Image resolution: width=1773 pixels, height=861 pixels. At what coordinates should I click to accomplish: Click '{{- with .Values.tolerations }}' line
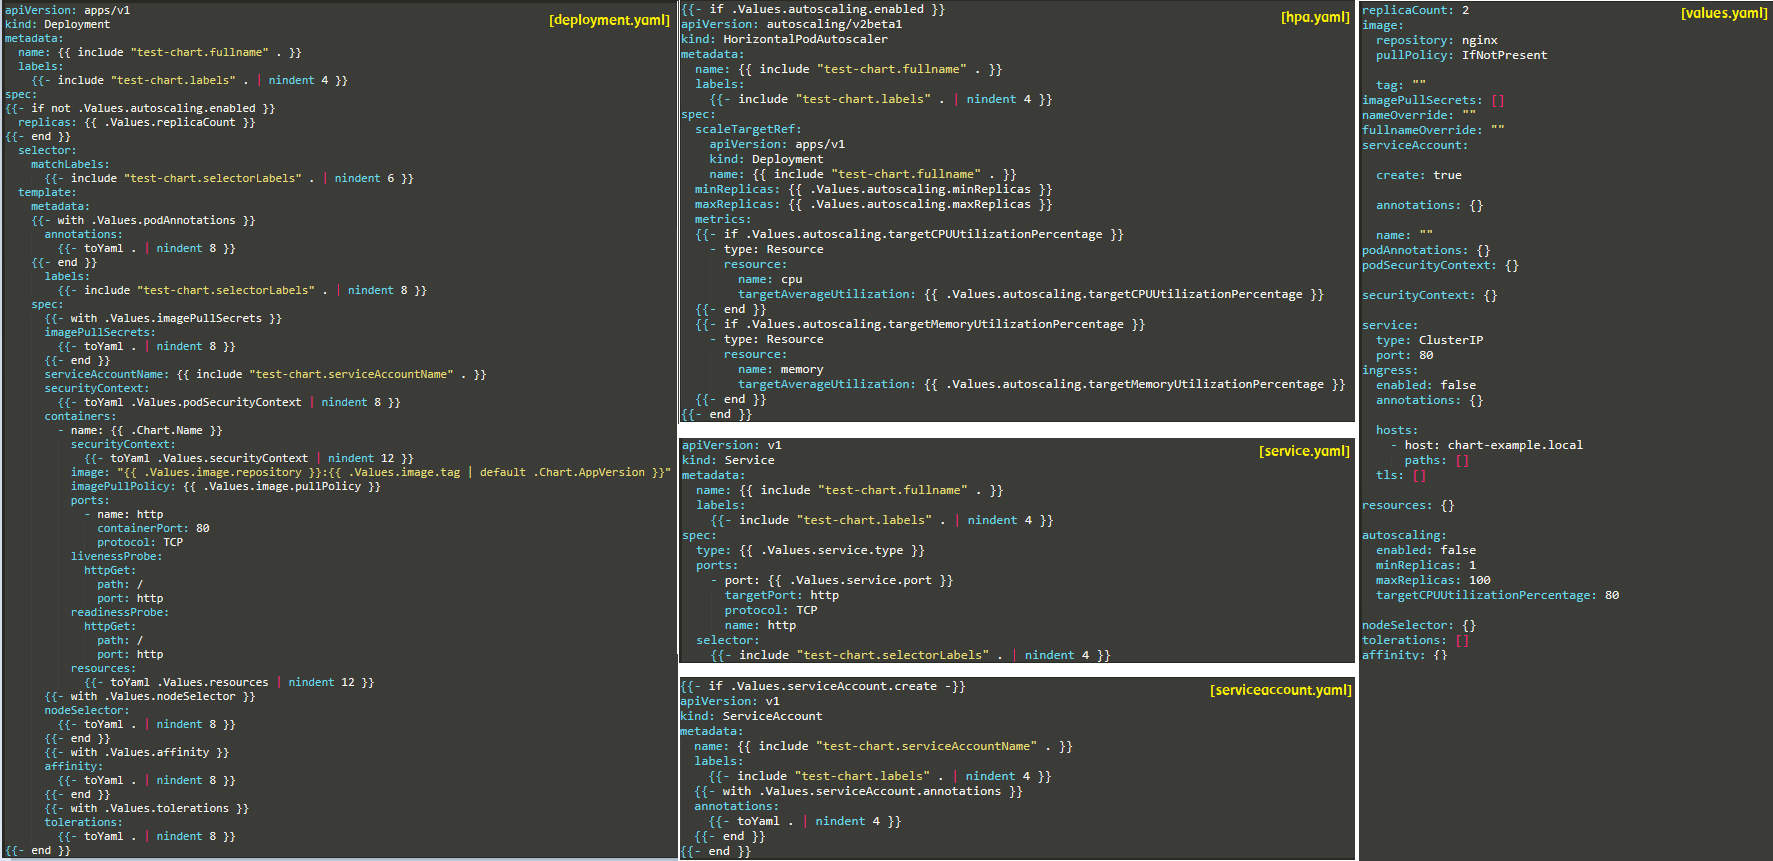pos(146,808)
